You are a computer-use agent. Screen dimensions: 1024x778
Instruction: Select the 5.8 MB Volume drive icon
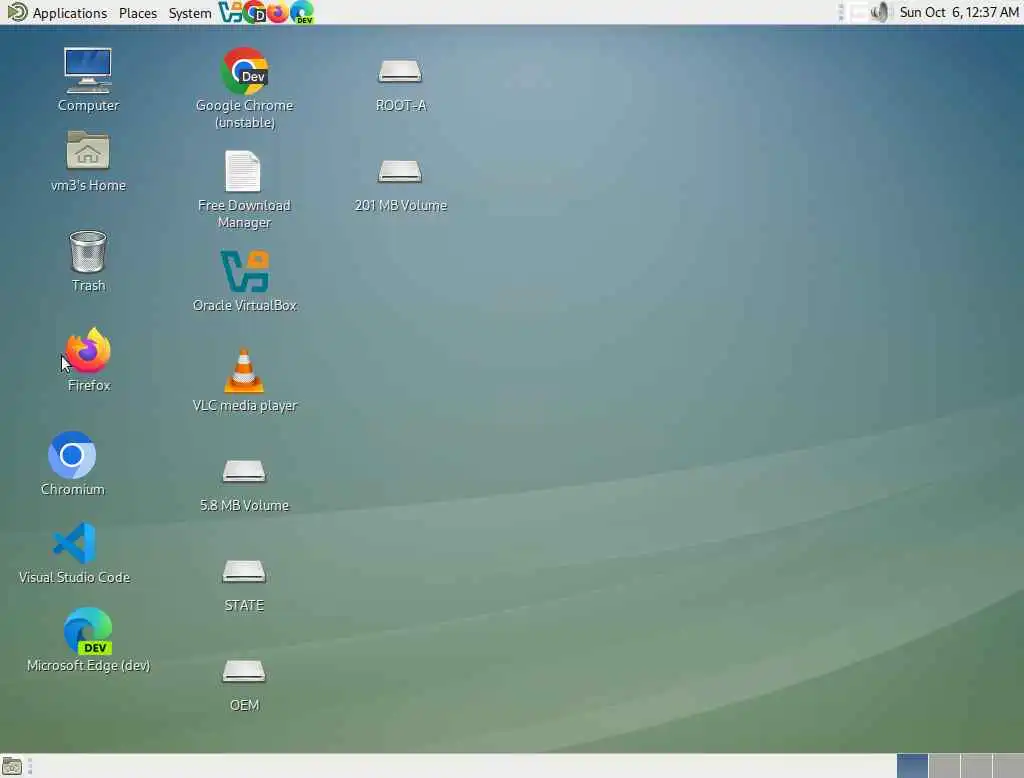(x=244, y=485)
